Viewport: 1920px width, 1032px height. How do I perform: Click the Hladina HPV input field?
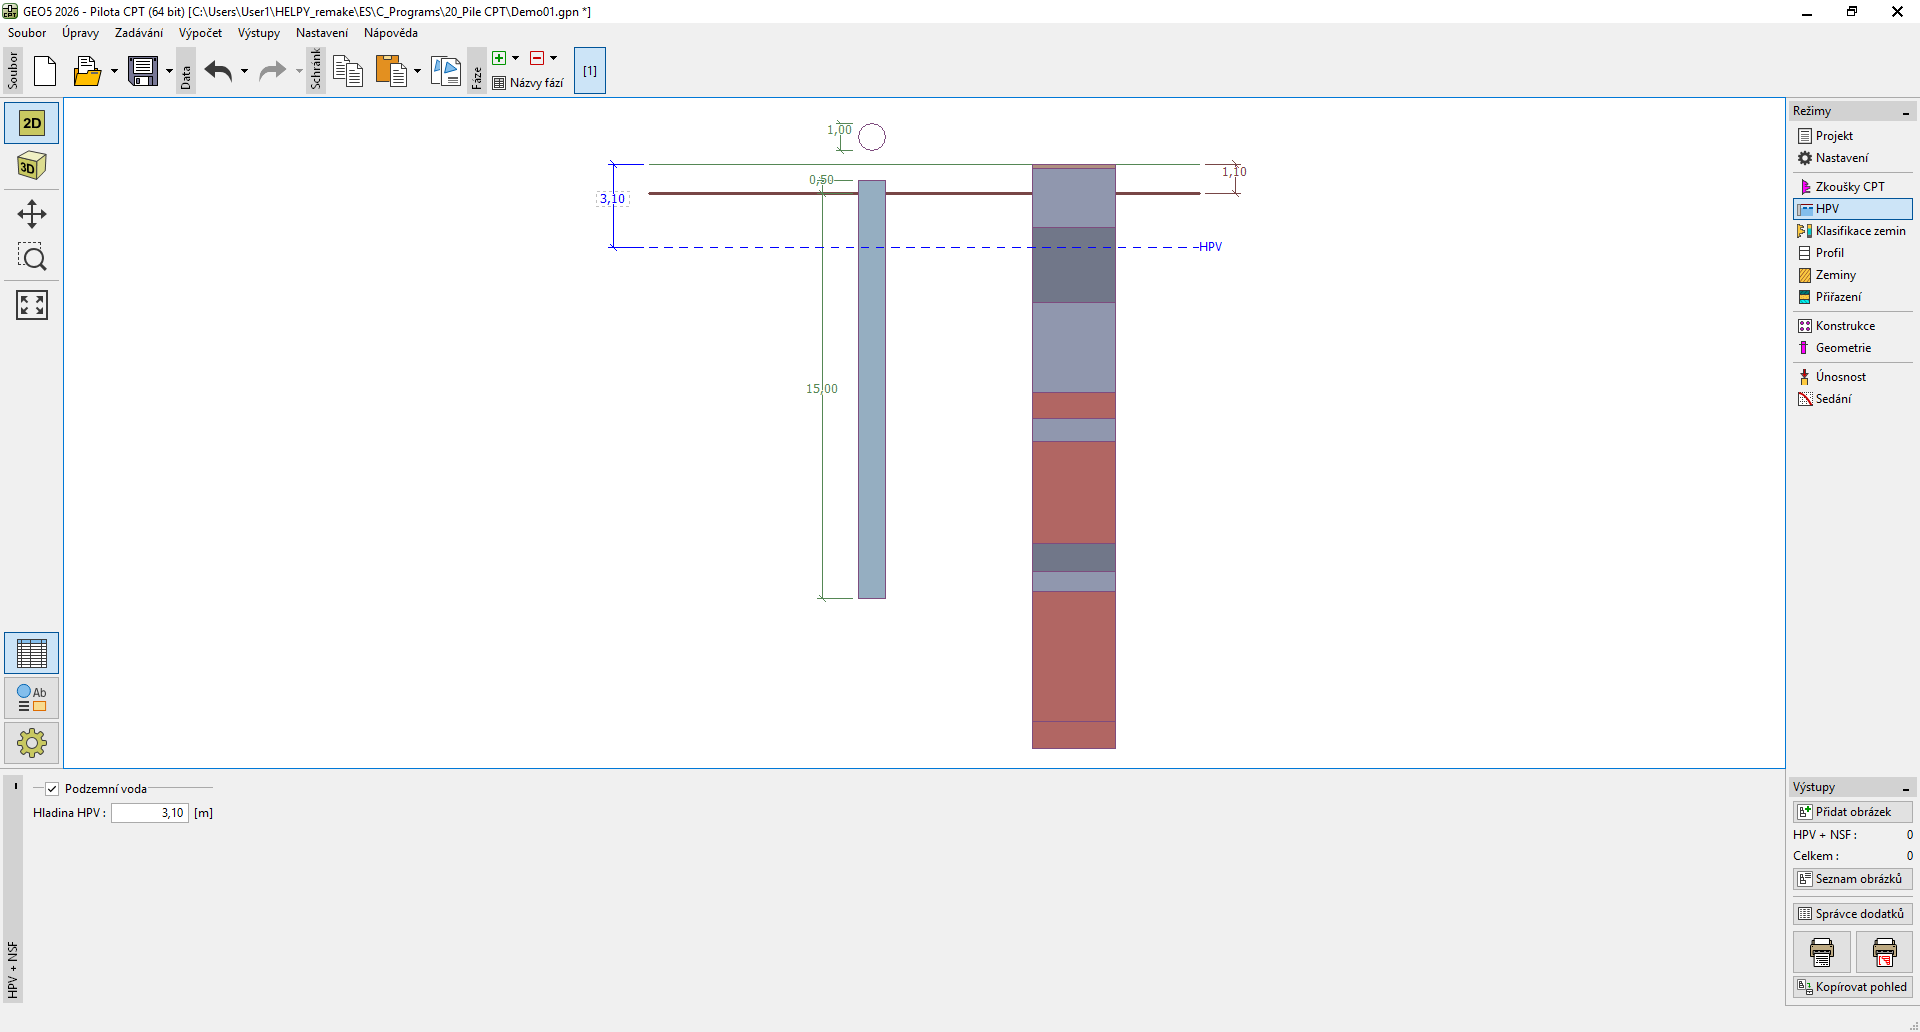tap(150, 813)
